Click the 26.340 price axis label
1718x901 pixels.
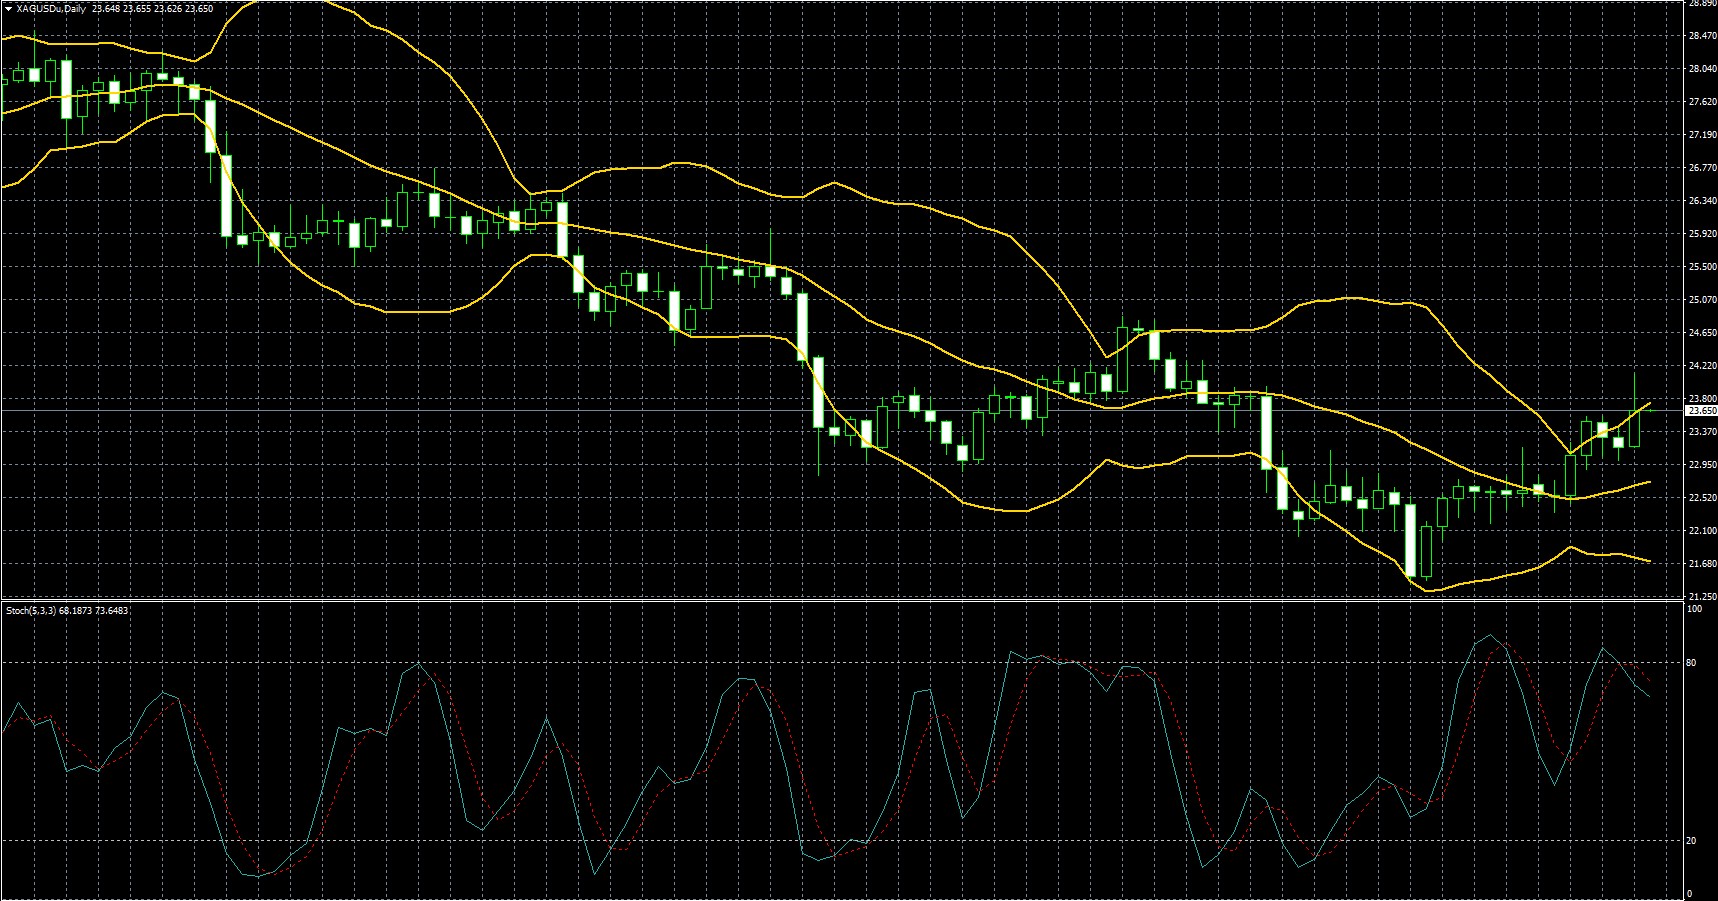point(1702,201)
